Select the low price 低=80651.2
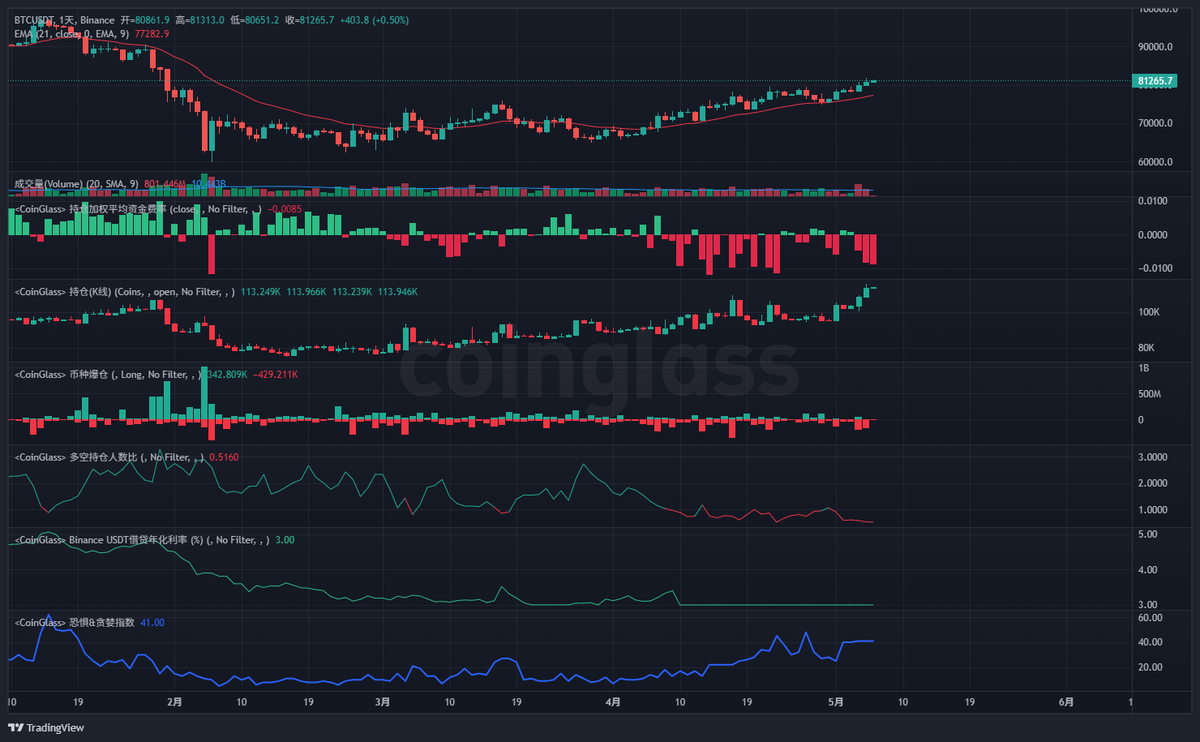Viewport: 1200px width, 742px height. (253, 19)
